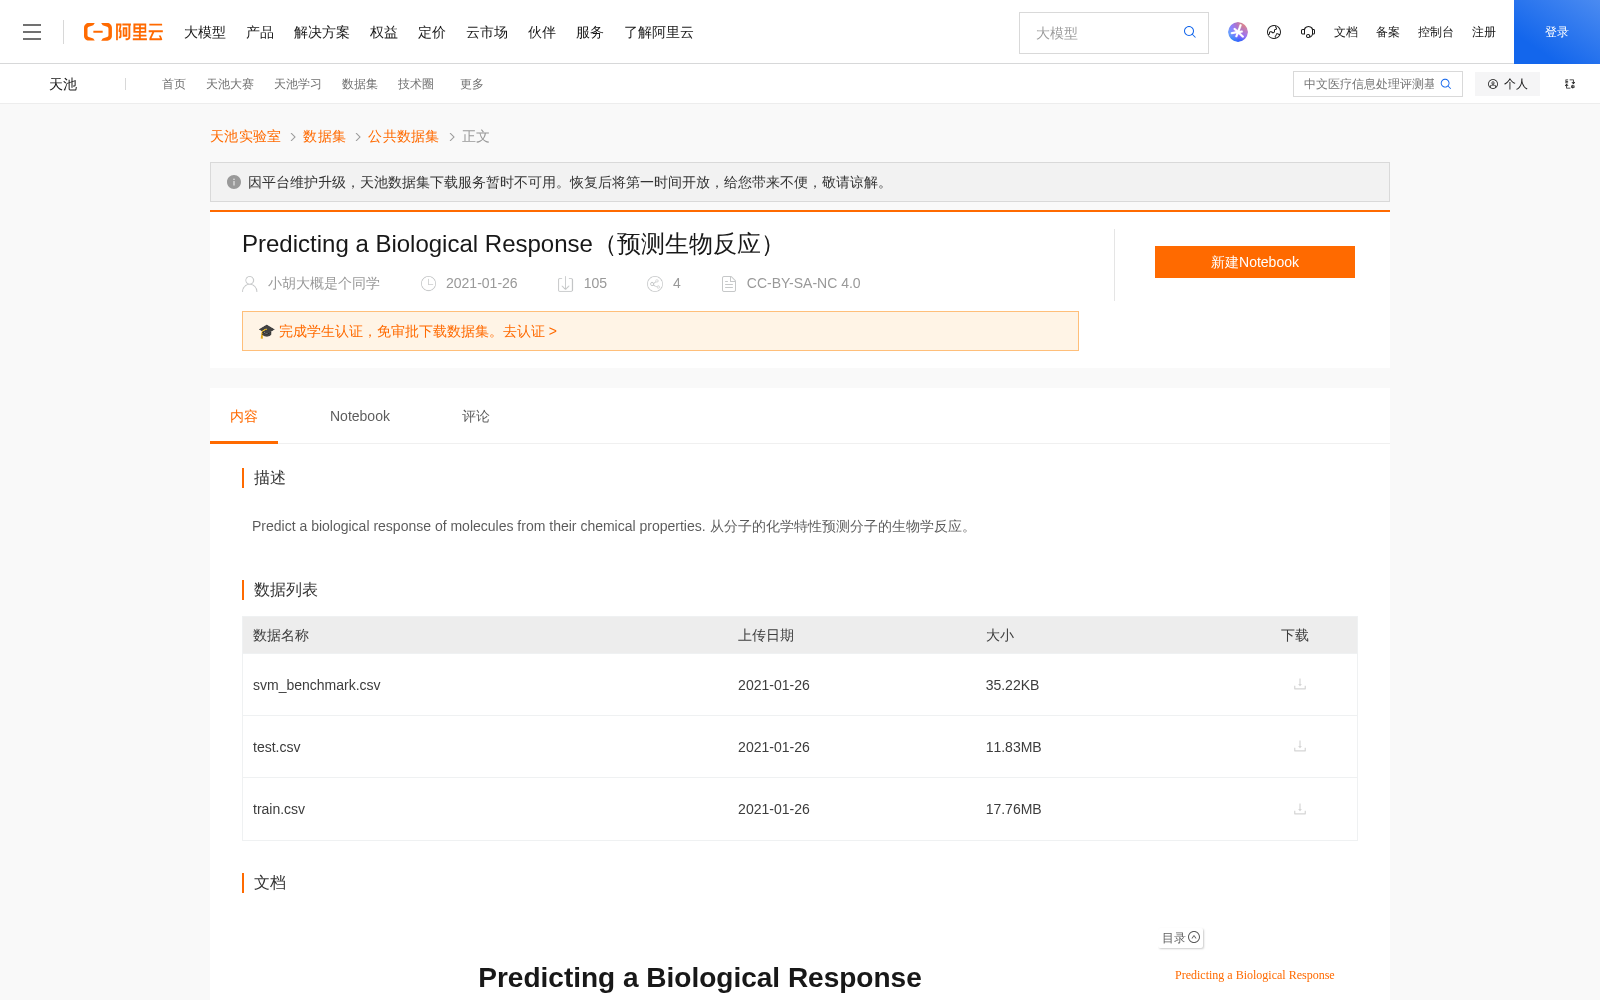
Task: Download svm_benchmark.csv via its download icon
Action: click(x=1300, y=684)
